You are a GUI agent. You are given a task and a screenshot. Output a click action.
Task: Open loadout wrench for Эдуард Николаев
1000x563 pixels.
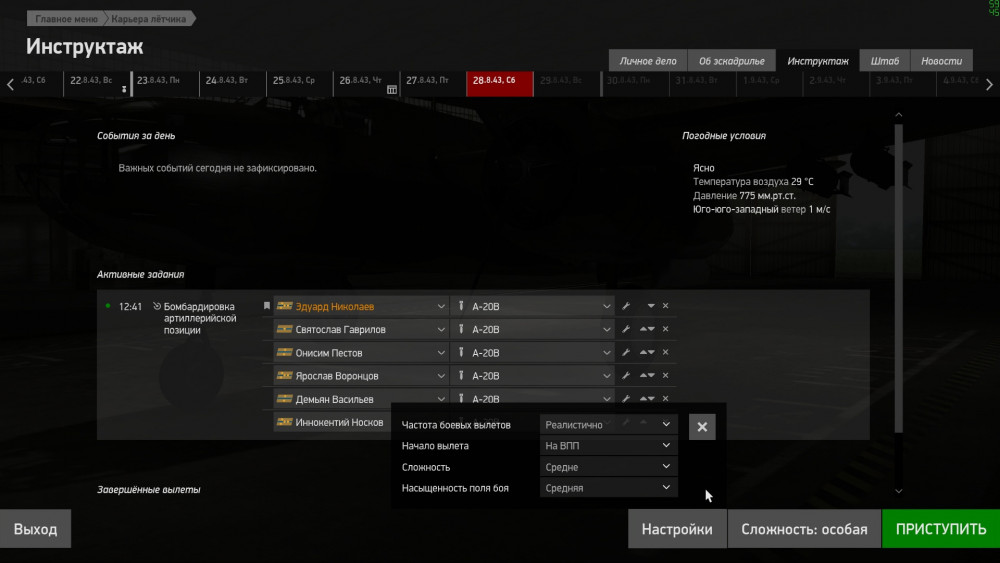(x=626, y=306)
